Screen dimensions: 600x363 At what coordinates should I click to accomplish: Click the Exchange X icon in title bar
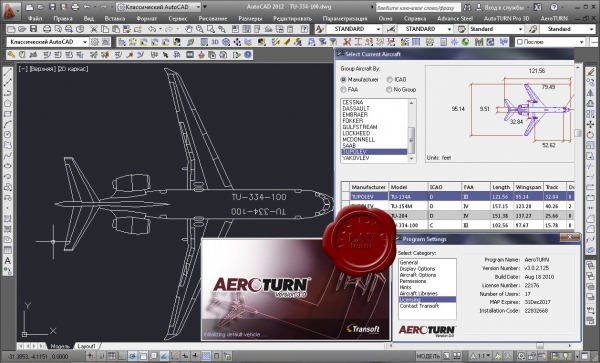(538, 7)
